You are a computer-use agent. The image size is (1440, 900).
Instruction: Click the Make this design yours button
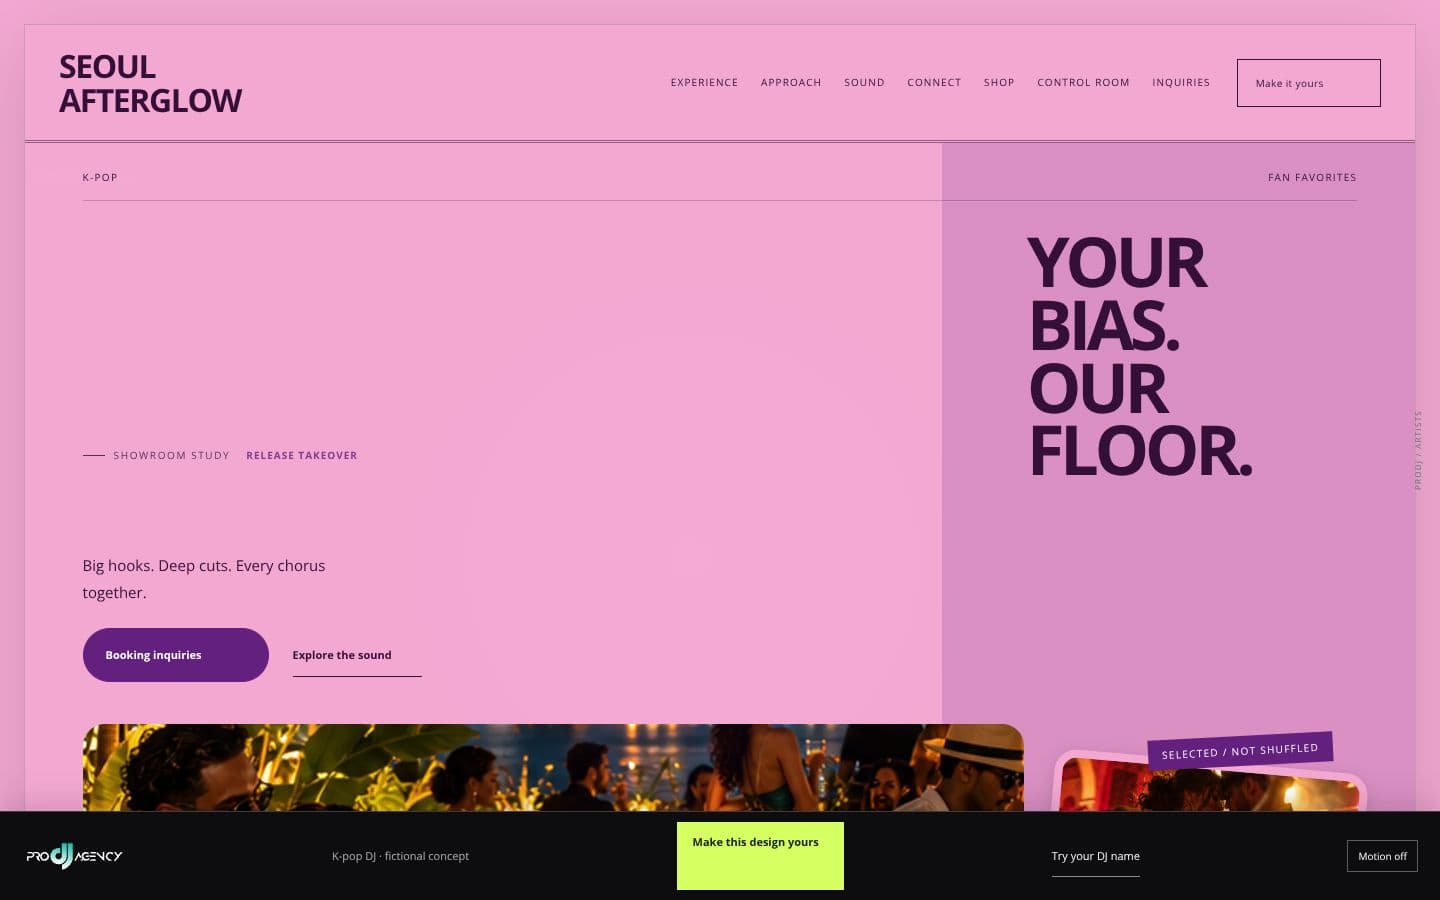pos(760,856)
